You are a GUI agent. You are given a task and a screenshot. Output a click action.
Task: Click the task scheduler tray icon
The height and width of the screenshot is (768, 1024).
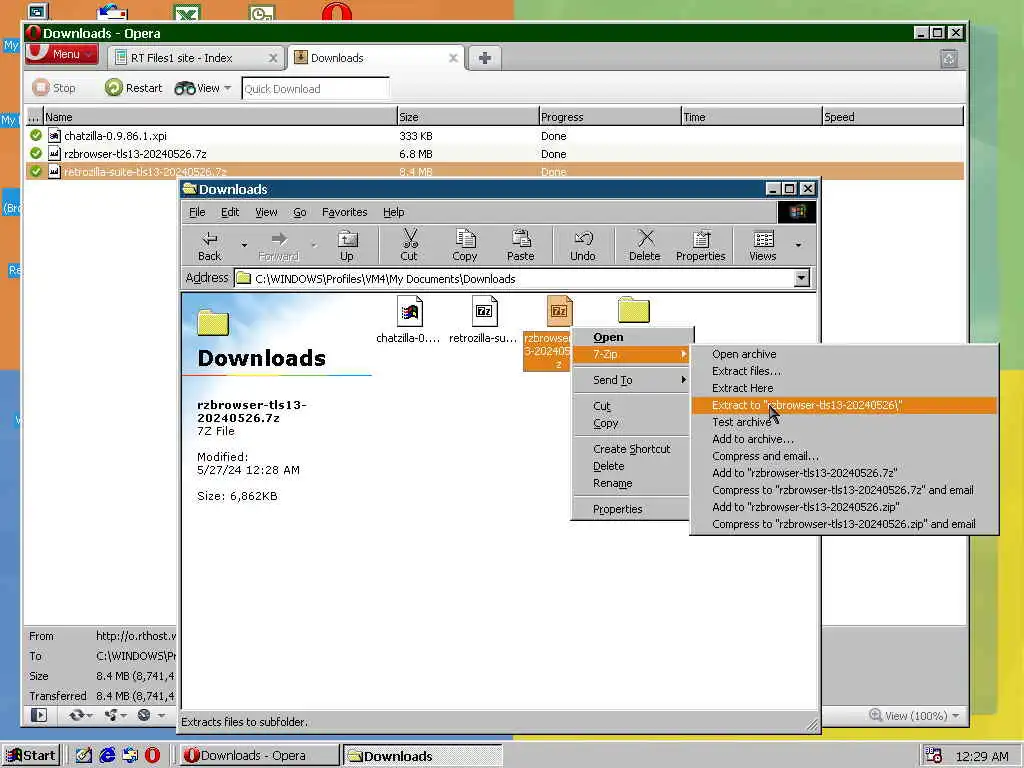click(x=934, y=756)
